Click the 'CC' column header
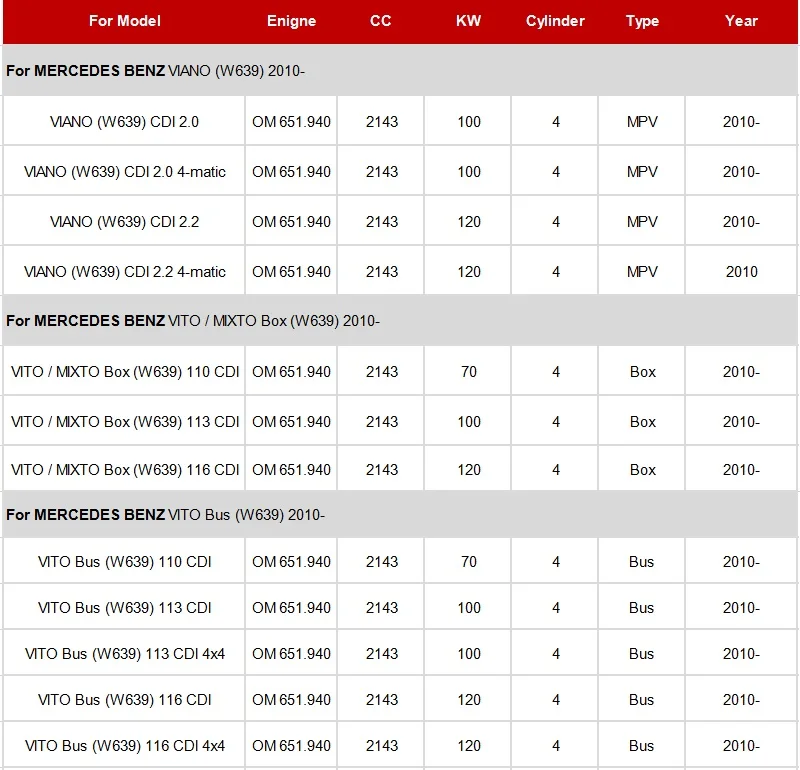Screen dimensions: 800x770 click(381, 21)
